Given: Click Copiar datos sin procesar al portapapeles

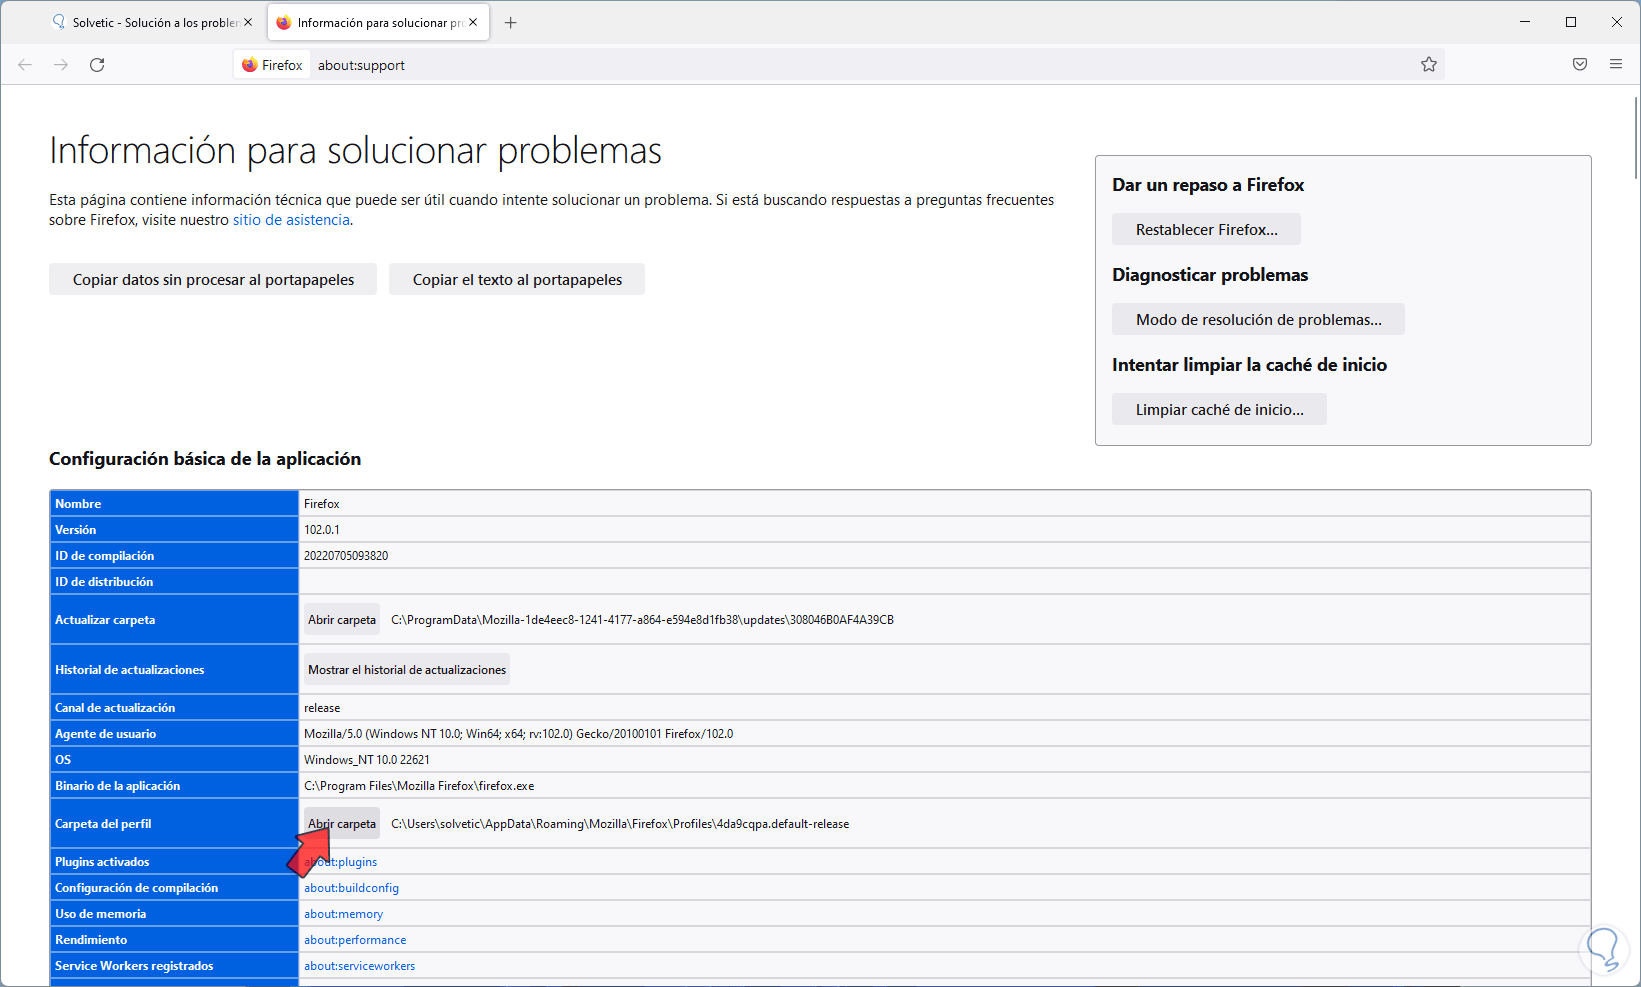Looking at the screenshot, I should [x=213, y=280].
